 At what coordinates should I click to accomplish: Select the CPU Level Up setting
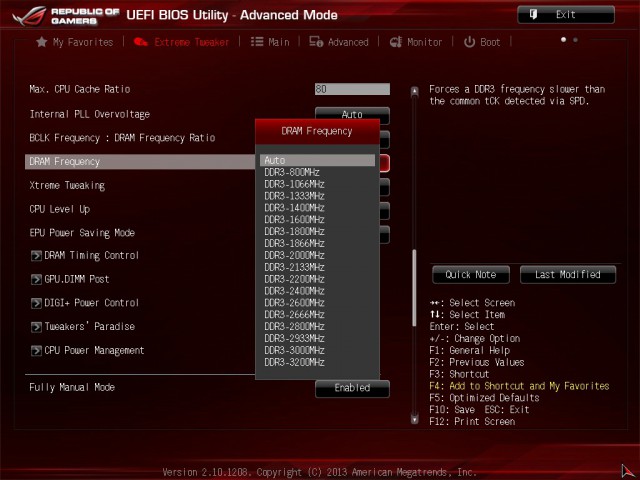[x=60, y=209]
